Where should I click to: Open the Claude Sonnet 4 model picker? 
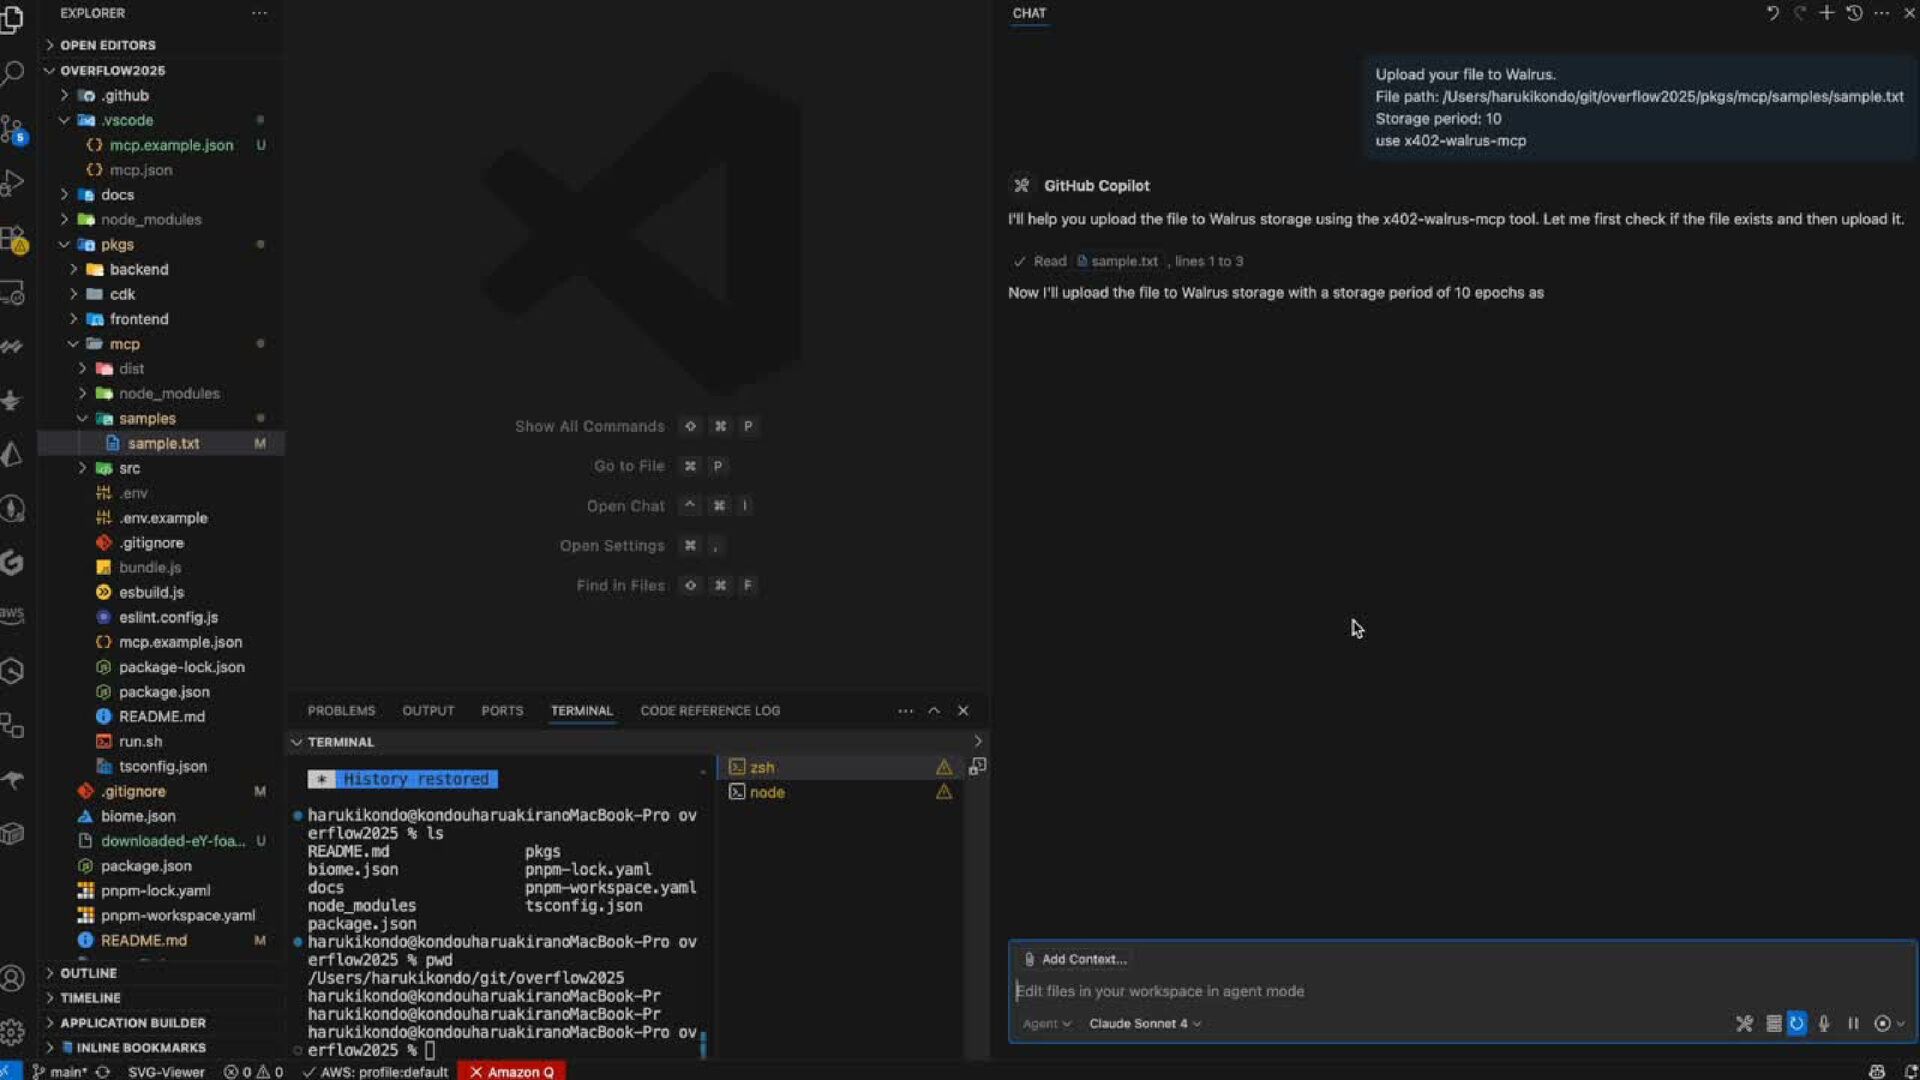(1145, 1024)
